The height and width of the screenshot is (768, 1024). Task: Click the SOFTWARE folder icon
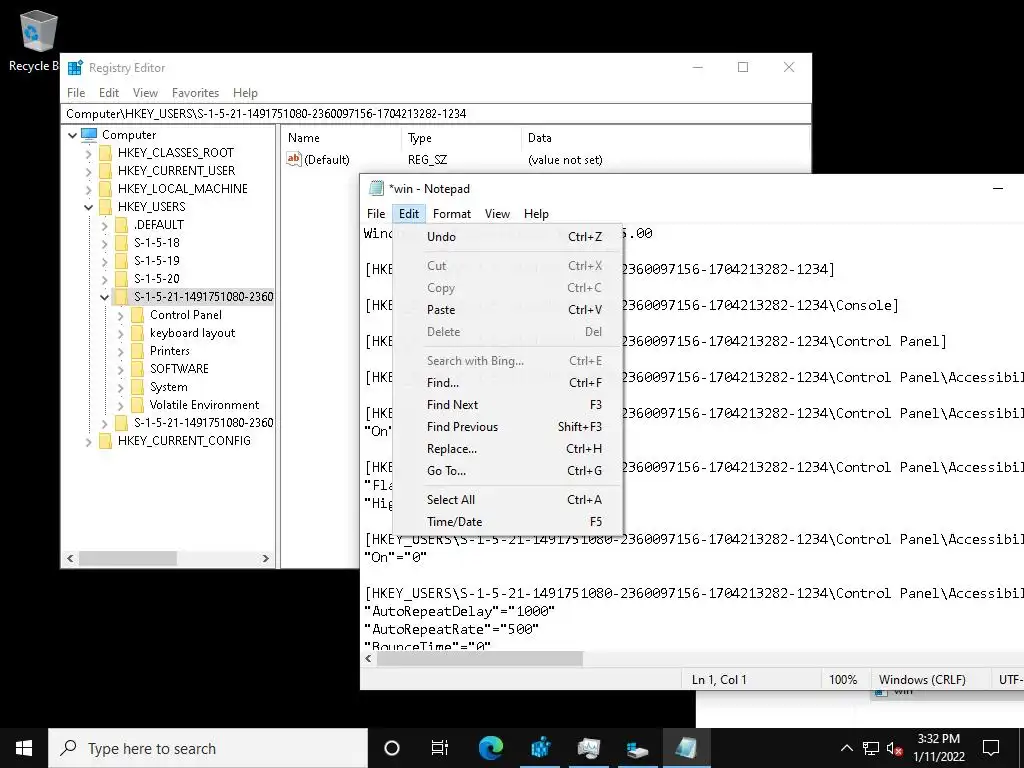click(137, 369)
